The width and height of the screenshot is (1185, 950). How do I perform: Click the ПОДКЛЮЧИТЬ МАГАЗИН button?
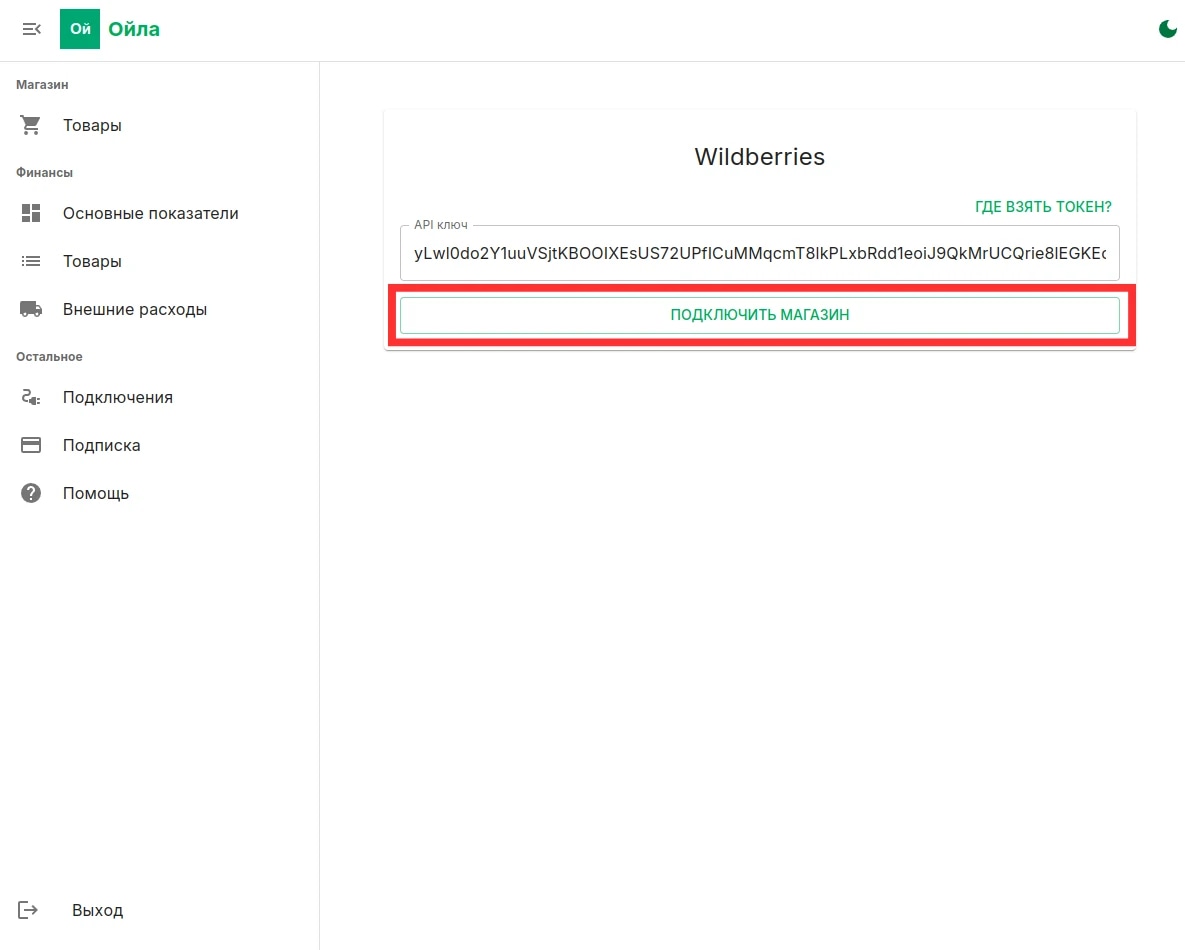(x=760, y=315)
